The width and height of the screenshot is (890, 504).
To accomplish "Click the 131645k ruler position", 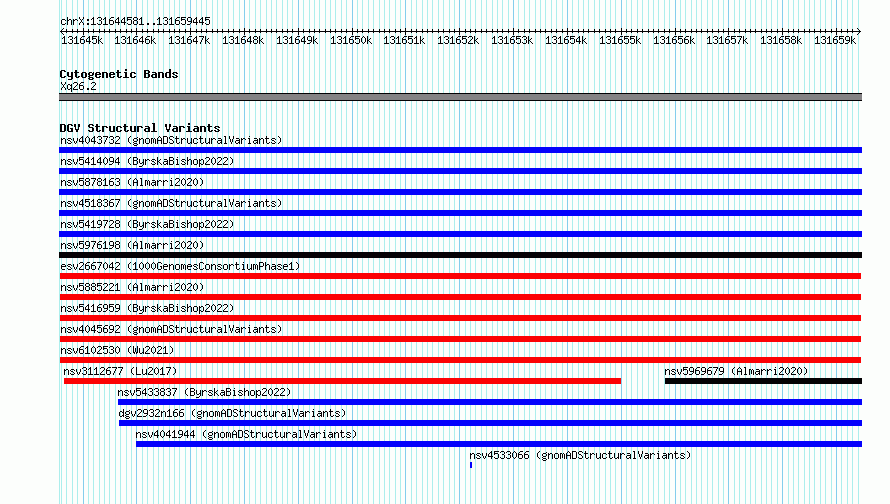I will point(82,40).
